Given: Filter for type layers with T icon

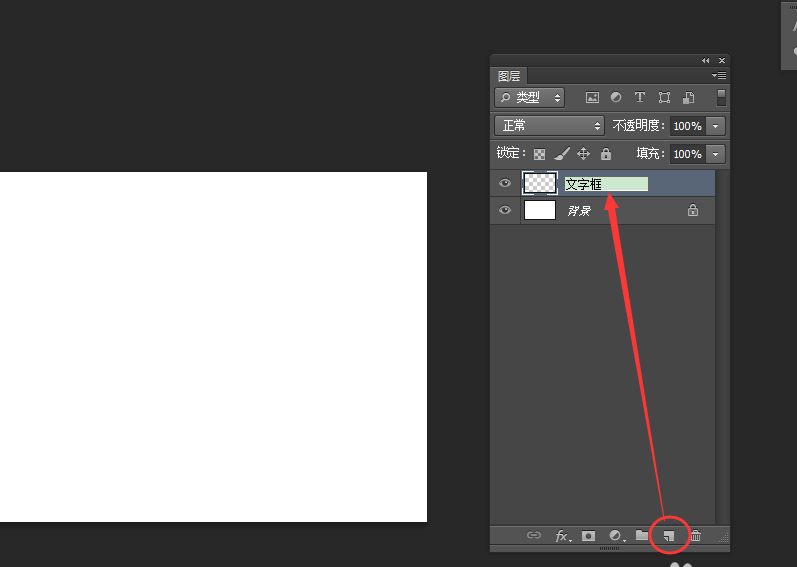Looking at the screenshot, I should 639,97.
